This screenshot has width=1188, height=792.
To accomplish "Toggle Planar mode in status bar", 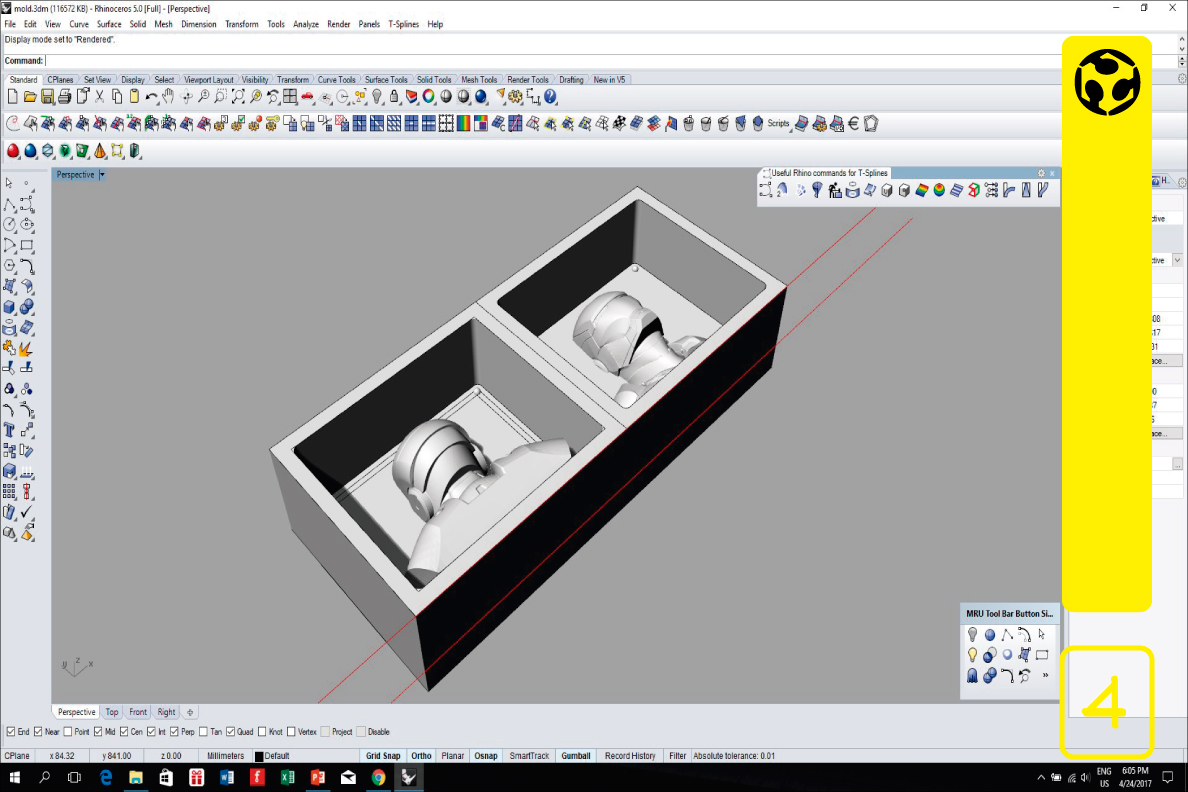I will (x=452, y=756).
